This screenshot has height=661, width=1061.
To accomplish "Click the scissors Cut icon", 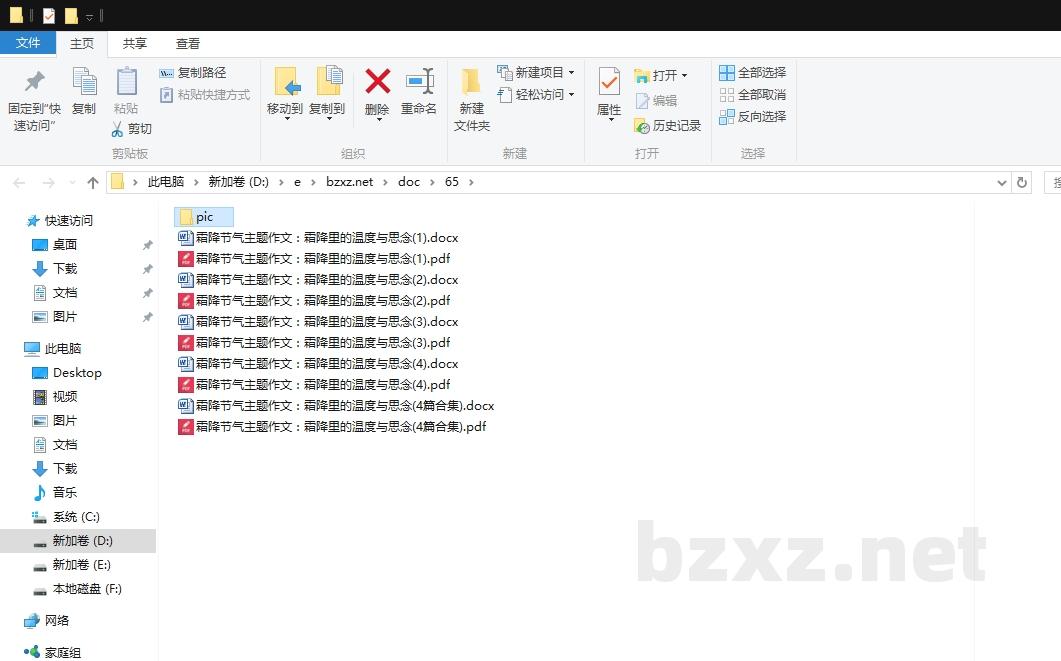I will click(x=118, y=129).
